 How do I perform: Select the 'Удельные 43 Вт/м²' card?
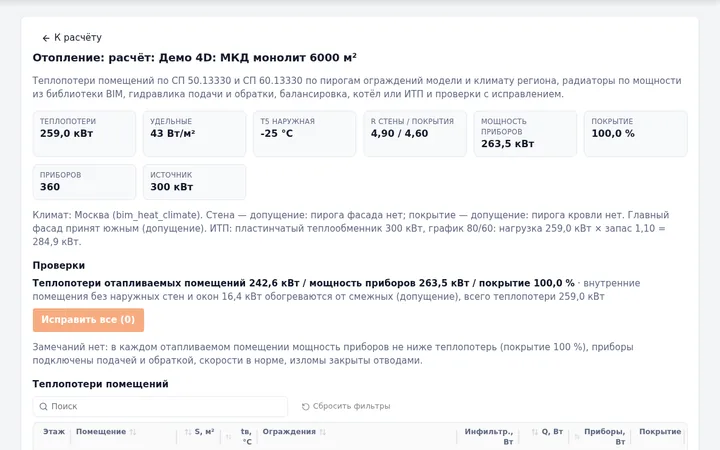[194, 134]
